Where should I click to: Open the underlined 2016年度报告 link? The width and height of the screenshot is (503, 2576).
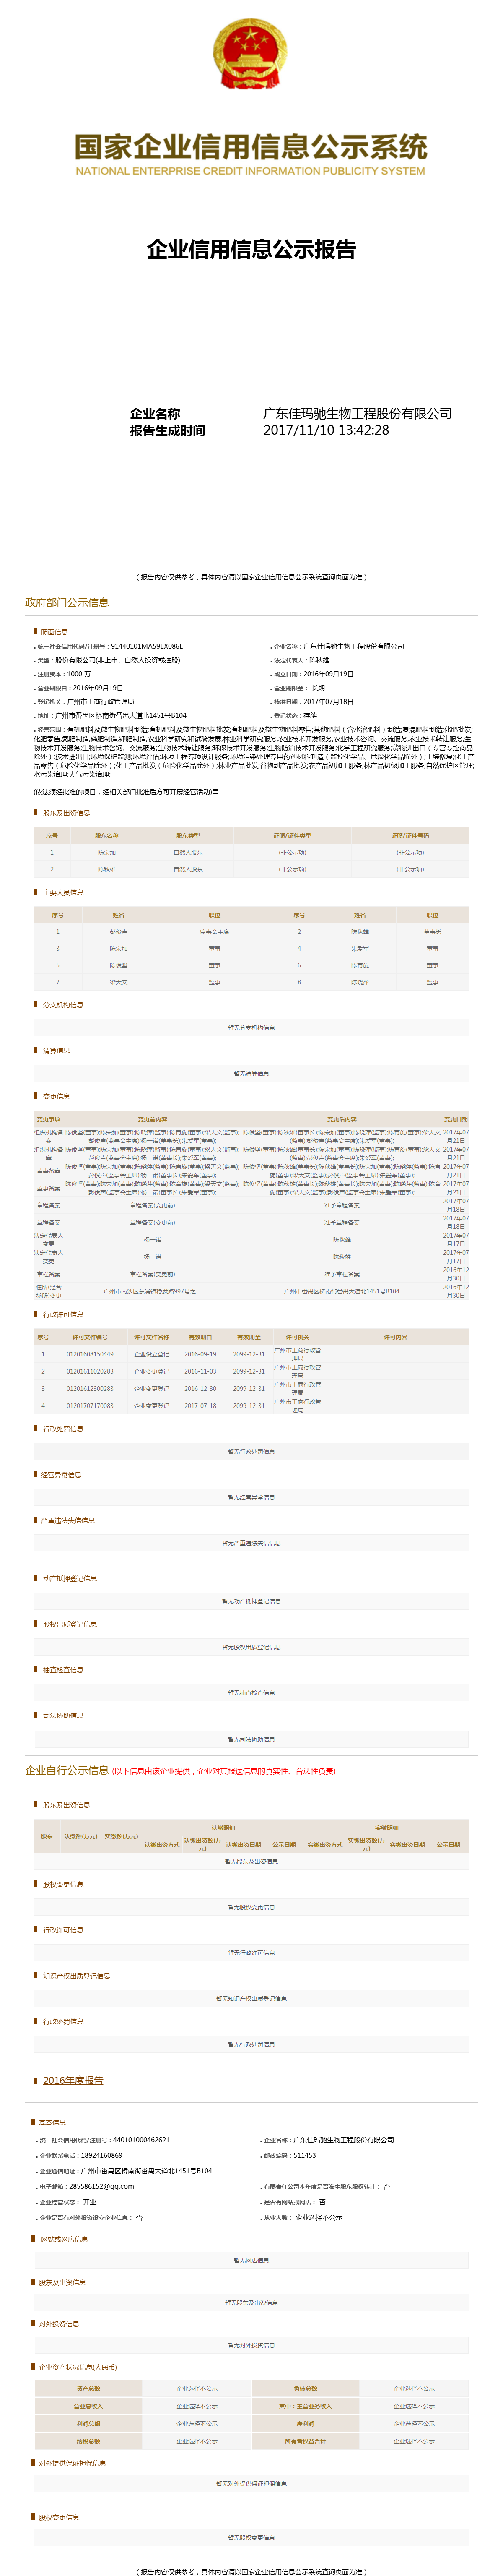tap(73, 2080)
